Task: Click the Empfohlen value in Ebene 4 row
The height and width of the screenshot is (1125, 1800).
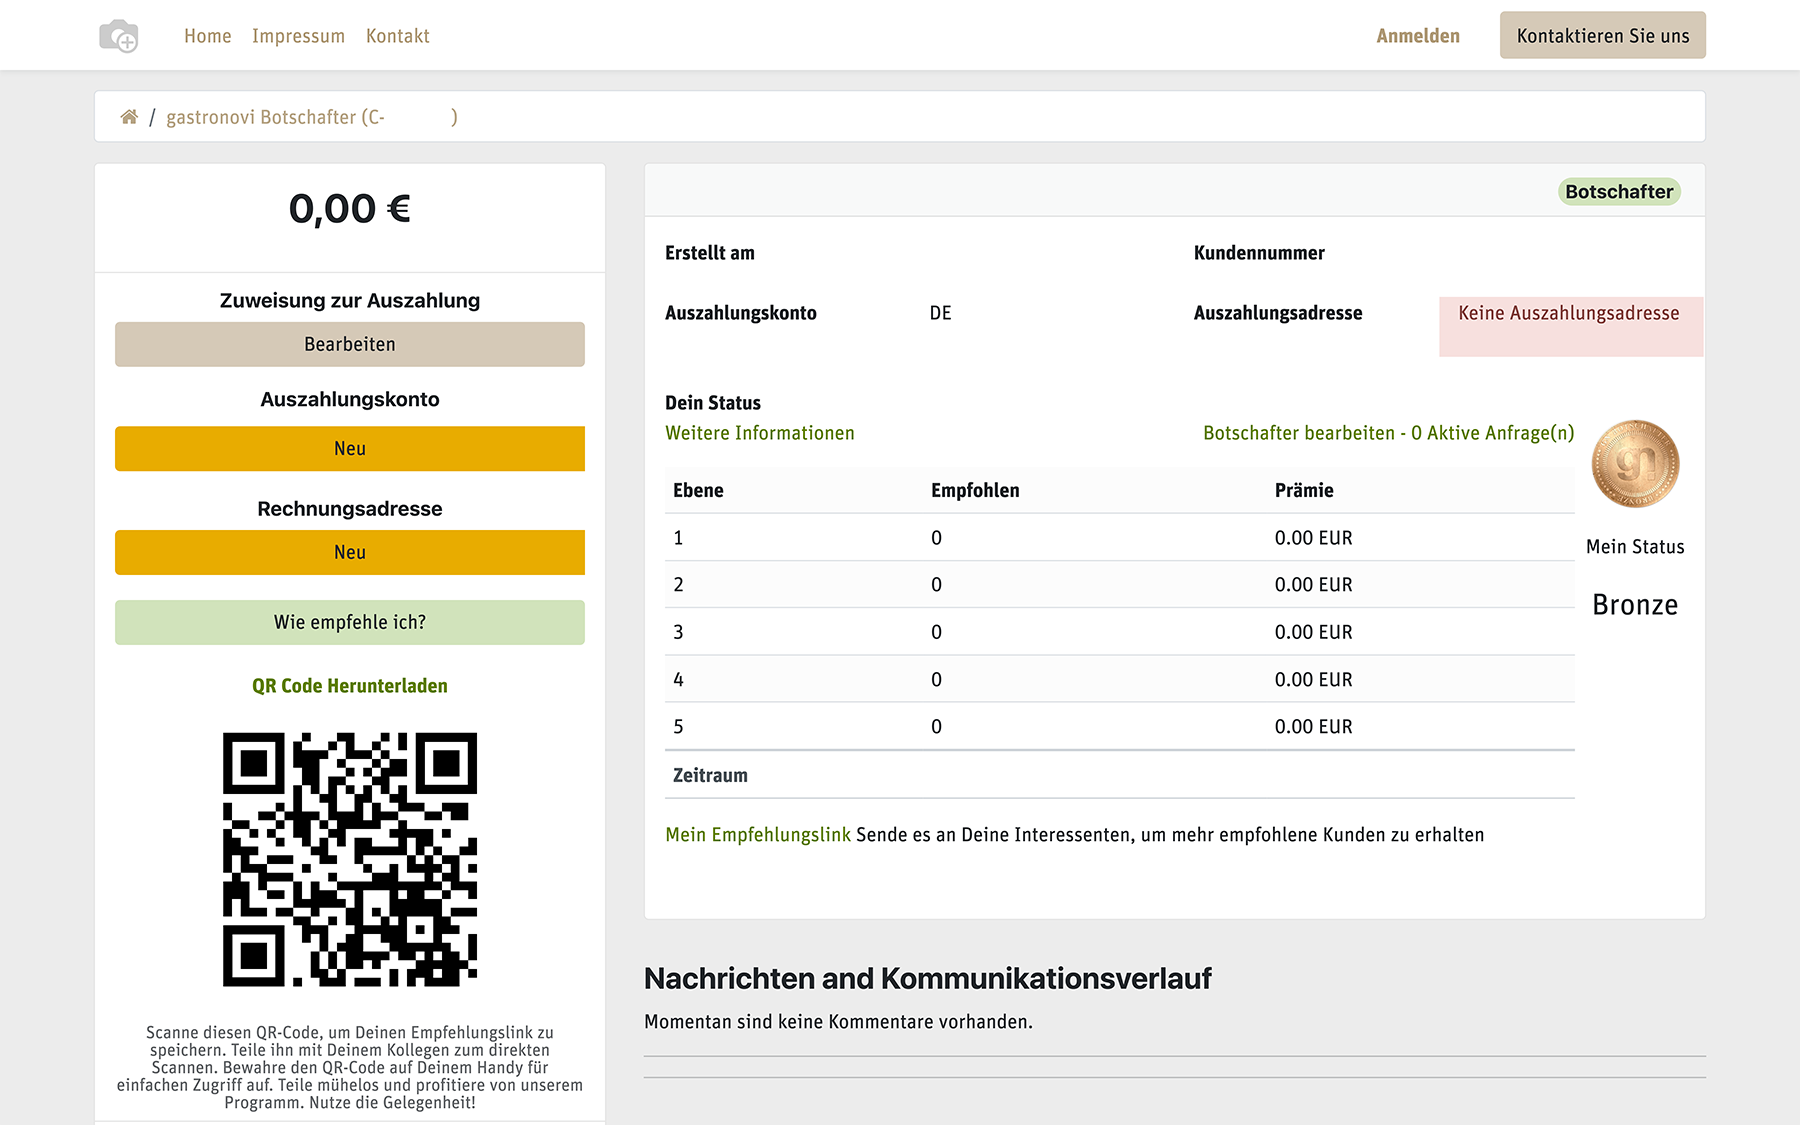Action: [936, 680]
